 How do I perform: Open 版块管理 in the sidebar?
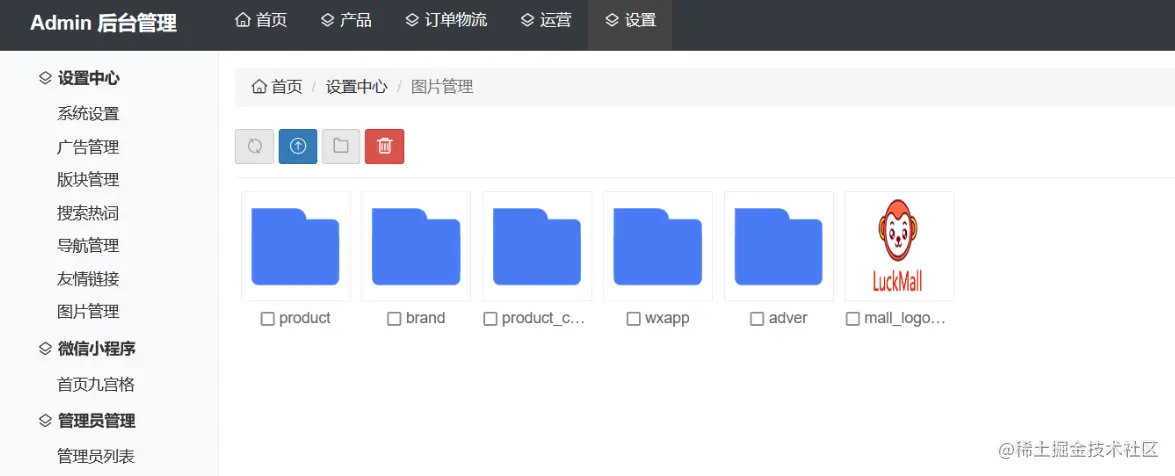88,180
